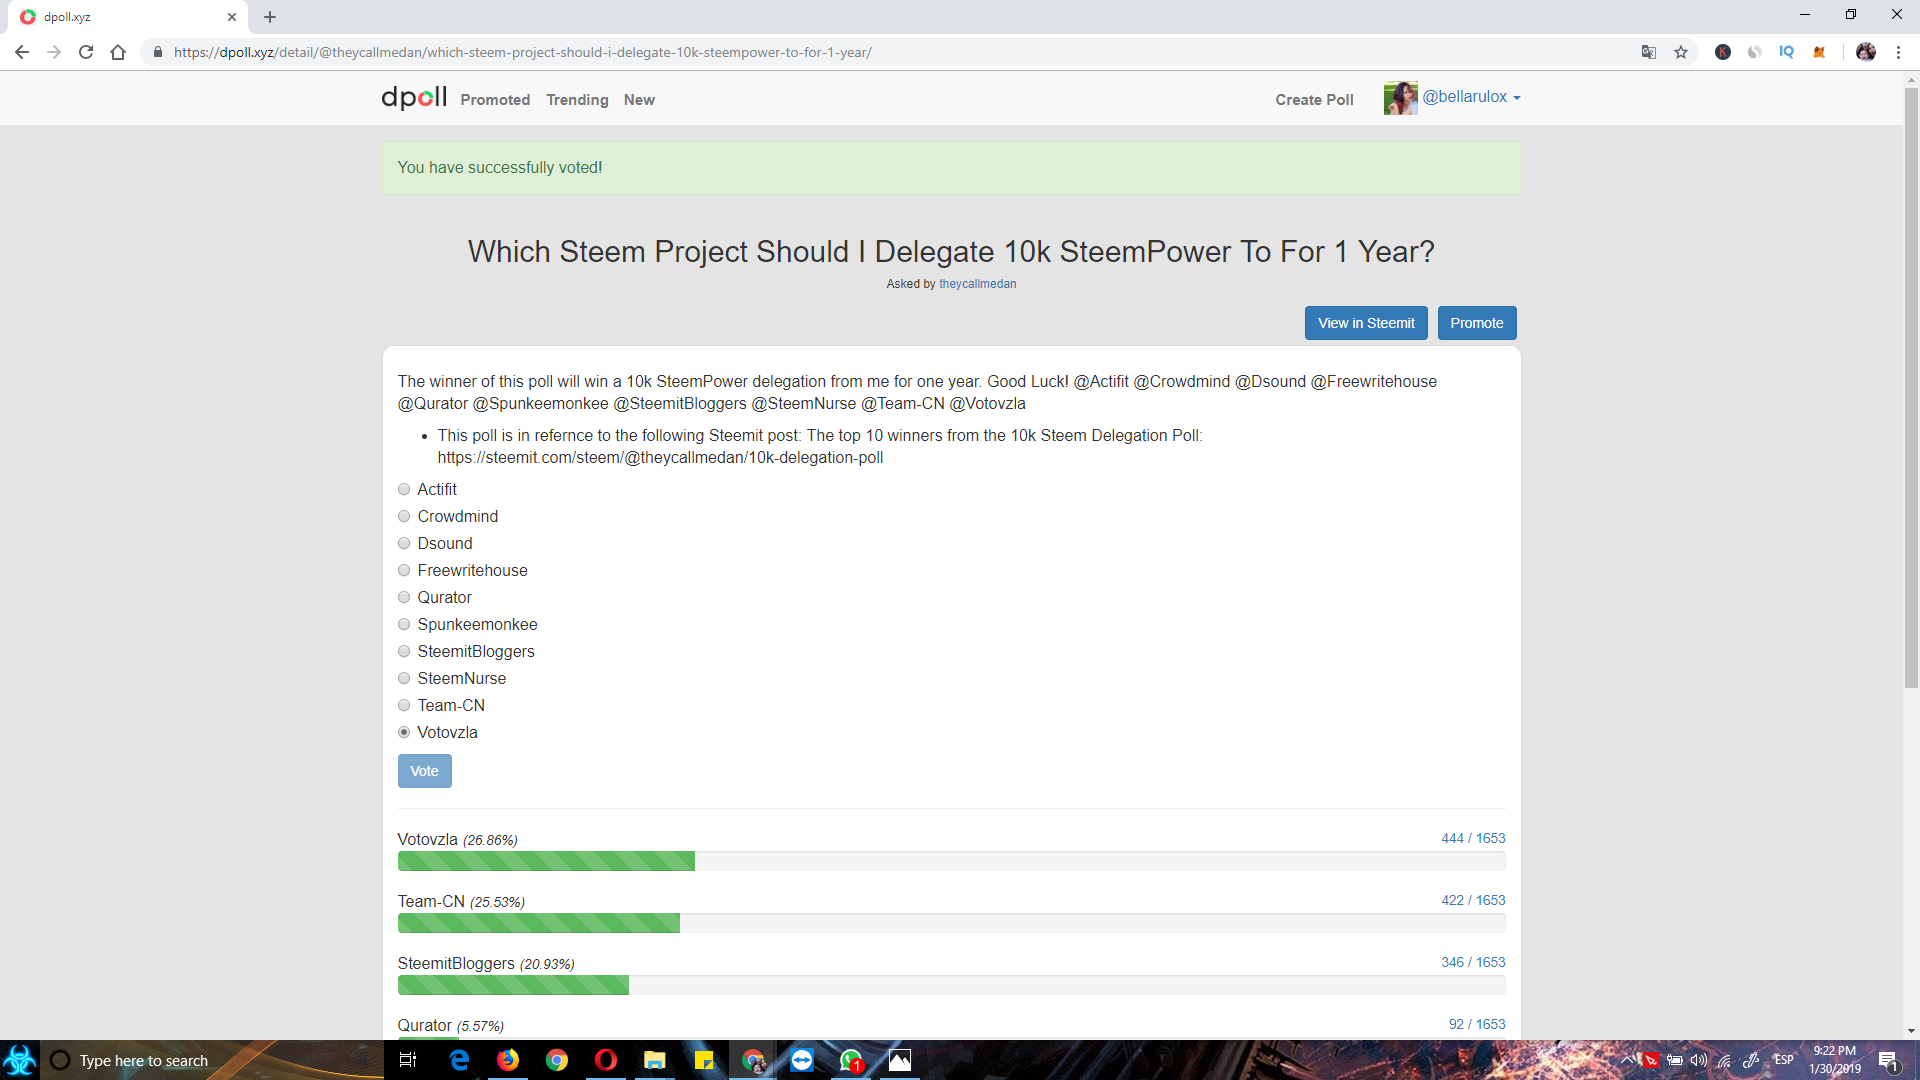Open the MetaMask fox extension
1920x1080 pixels.
click(1819, 52)
